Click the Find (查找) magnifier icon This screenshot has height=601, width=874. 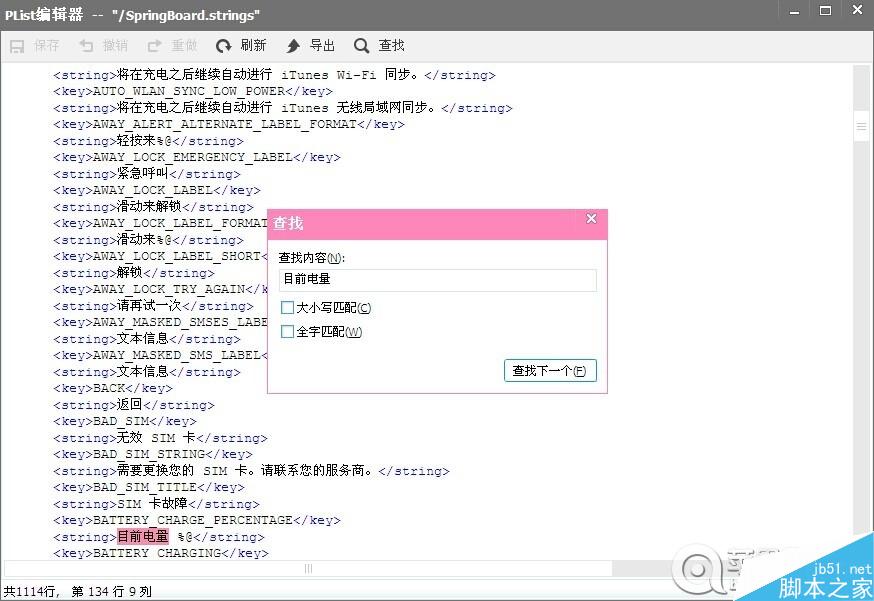click(362, 46)
